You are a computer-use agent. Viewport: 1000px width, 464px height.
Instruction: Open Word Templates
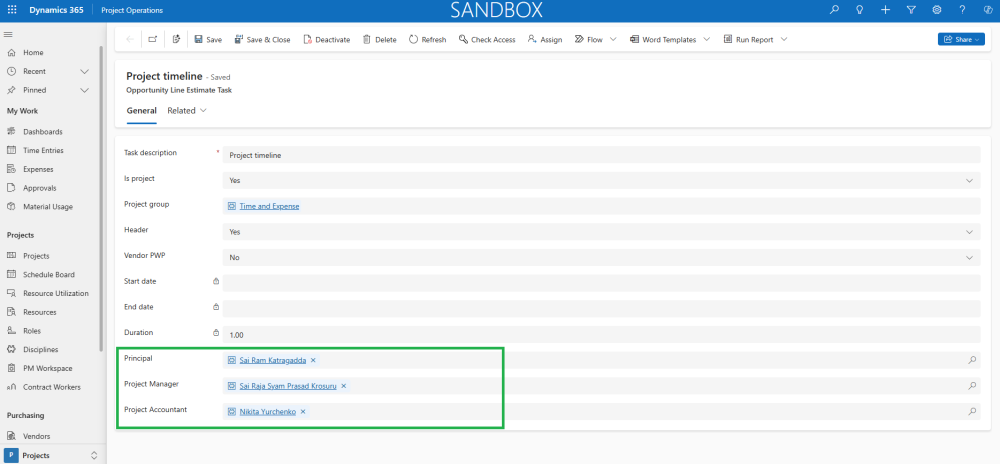coord(663,40)
